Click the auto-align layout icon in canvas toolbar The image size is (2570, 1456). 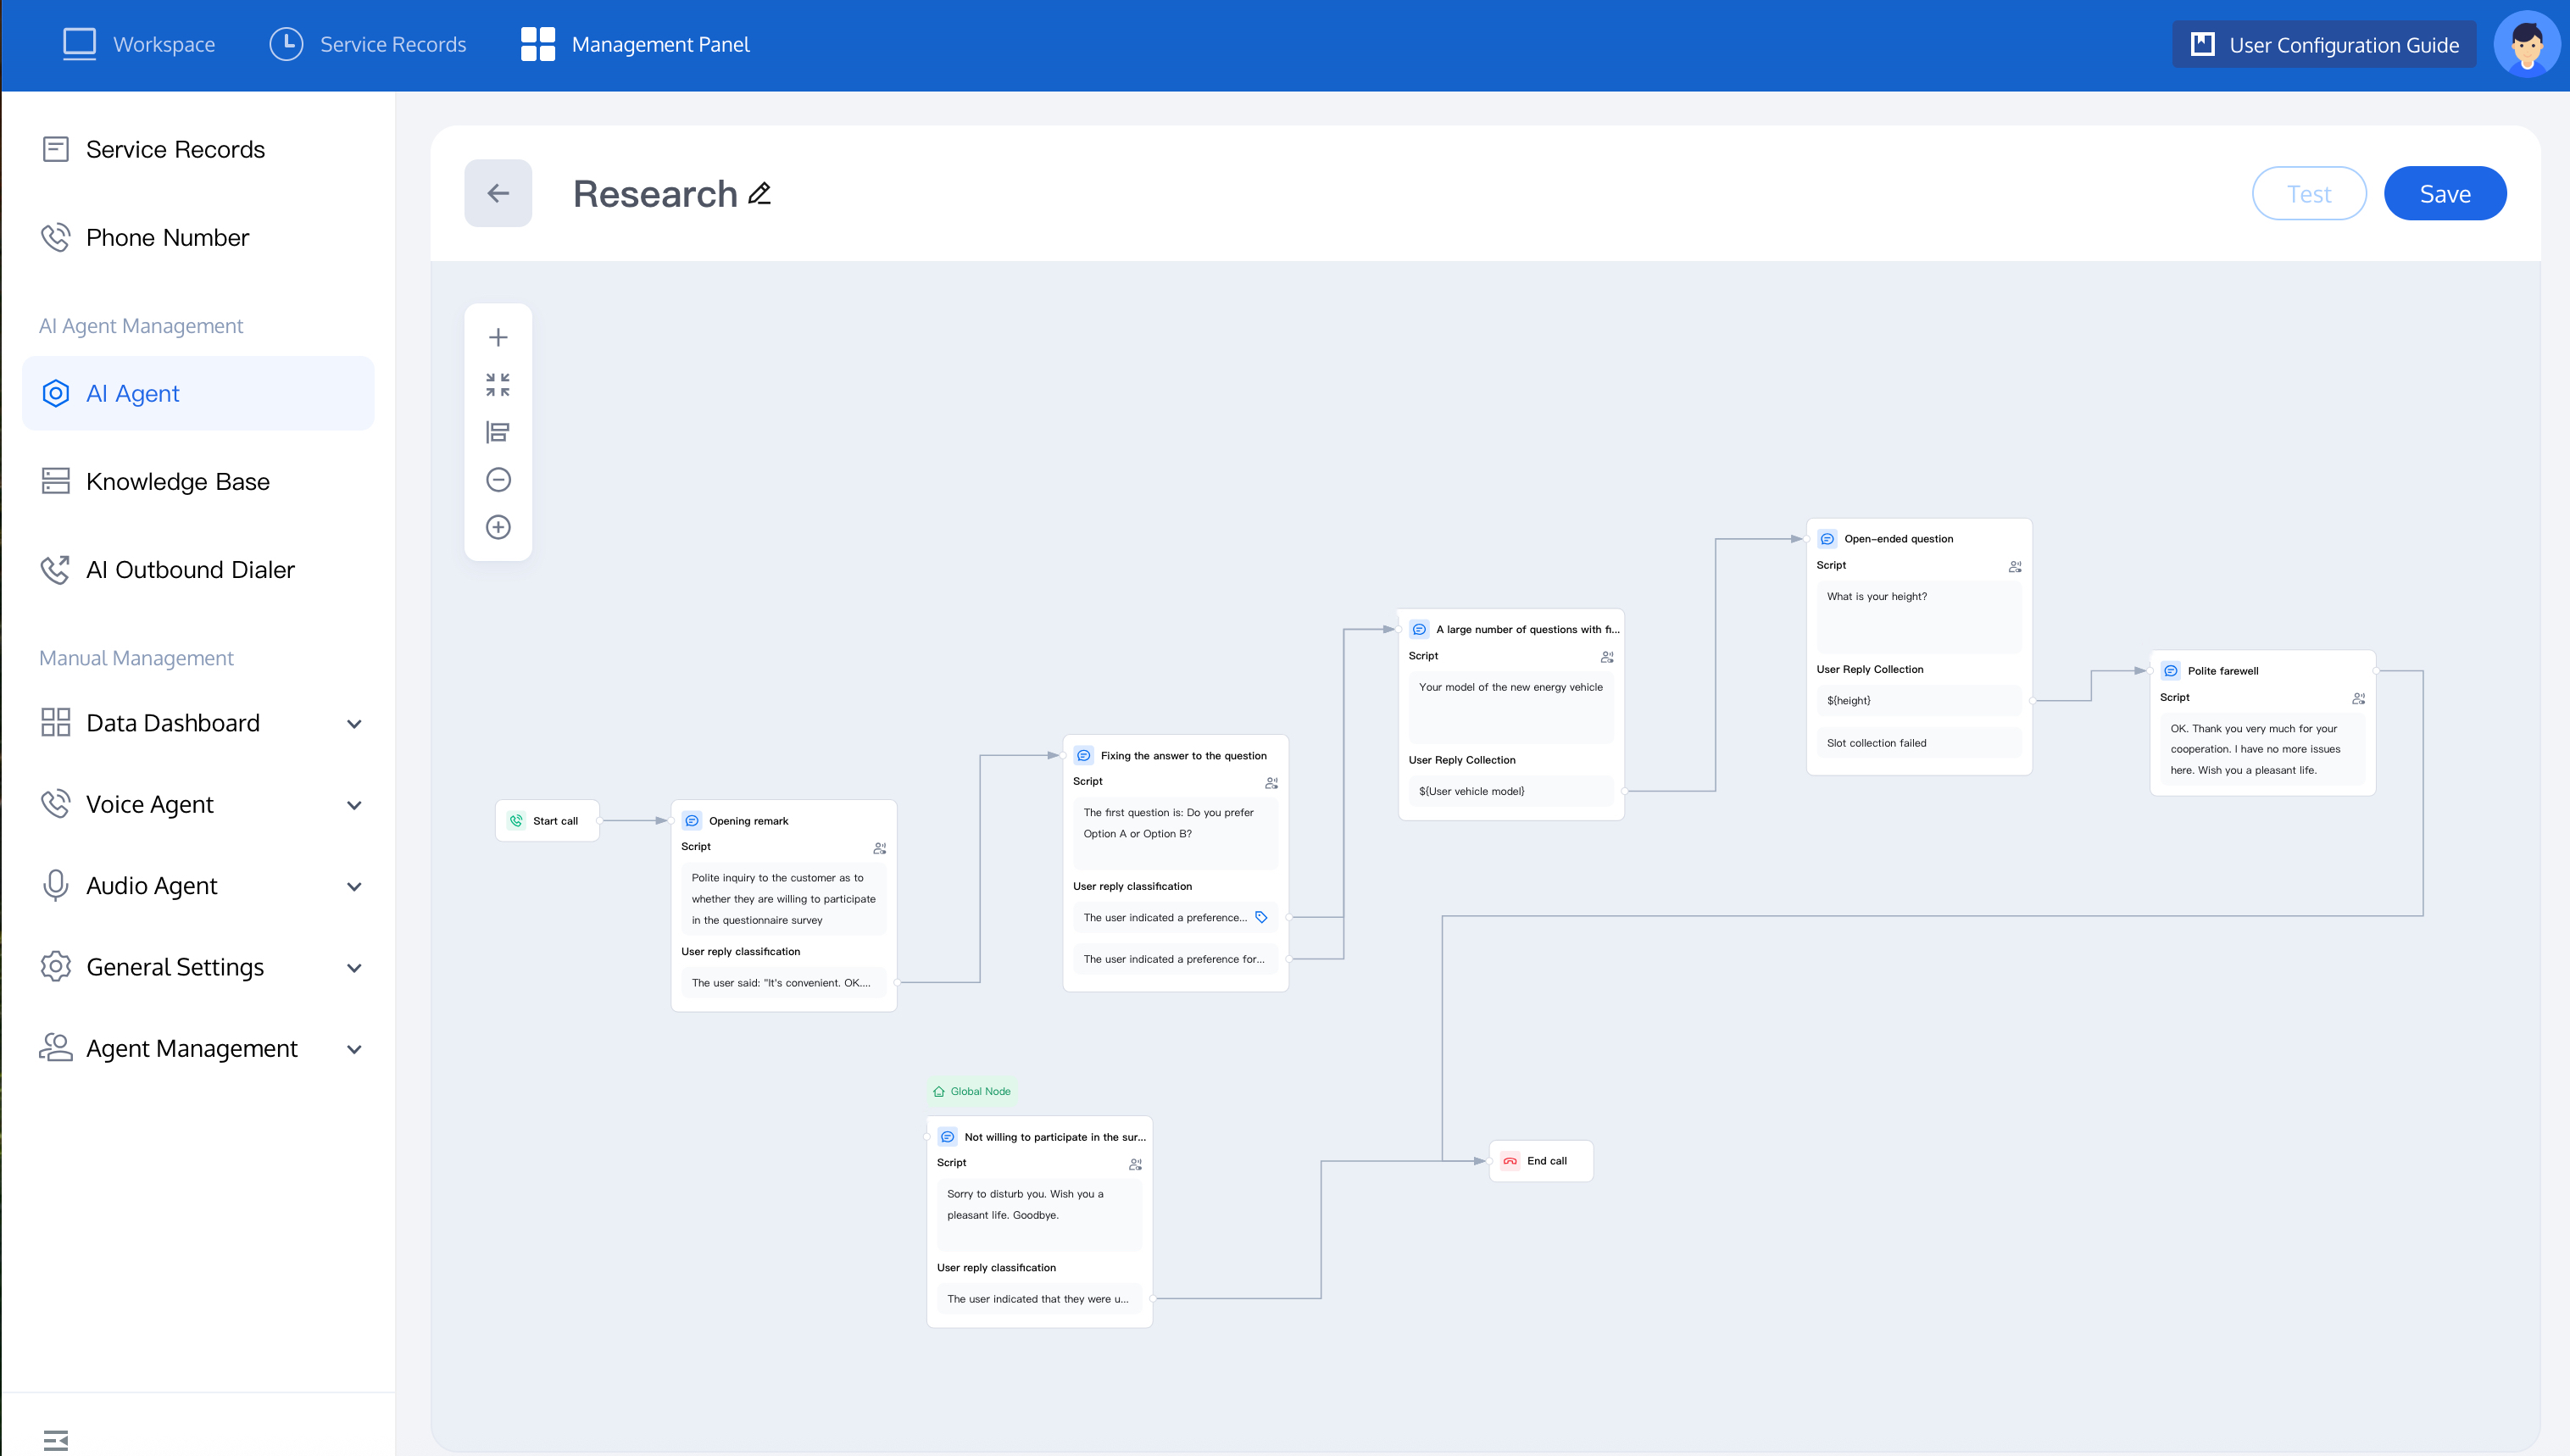(498, 432)
